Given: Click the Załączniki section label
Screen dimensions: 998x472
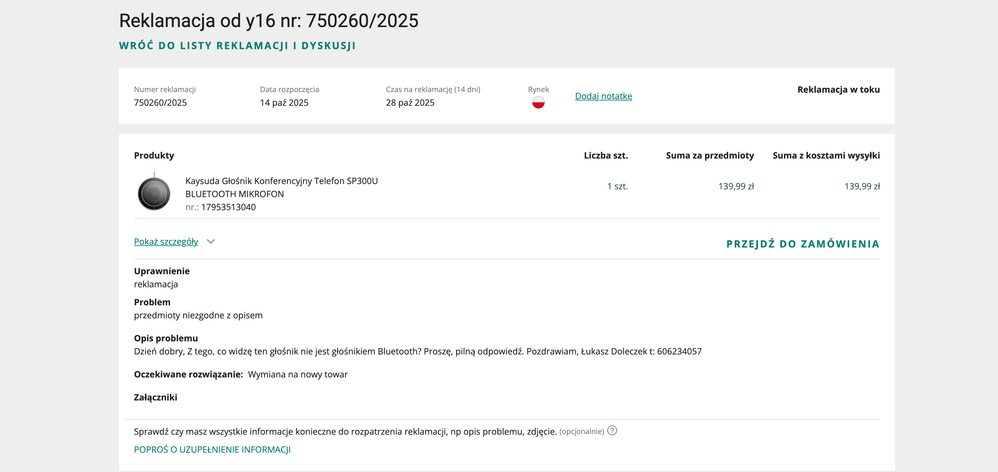Looking at the screenshot, I should coord(155,397).
